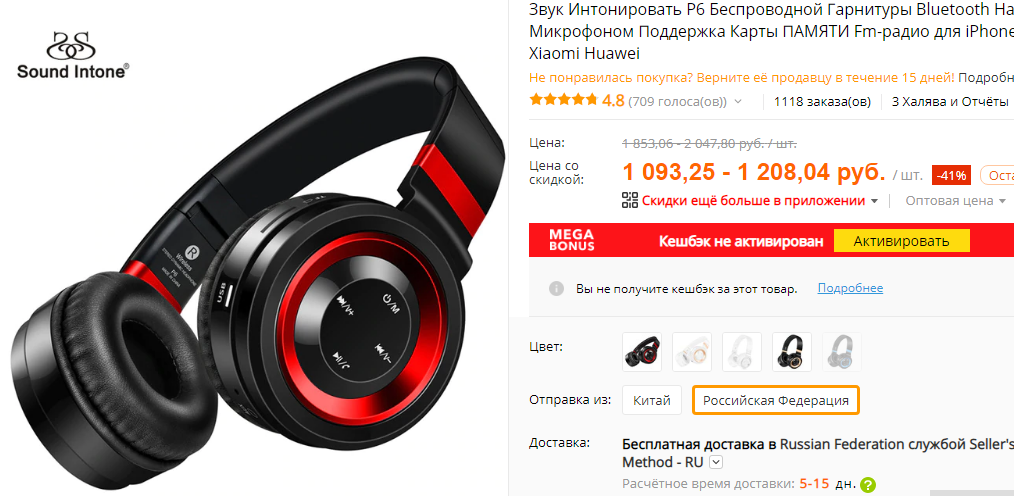Open the 3 Халява и Отчёты tab
Image resolution: width=1014 pixels, height=496 pixels.
tap(950, 102)
